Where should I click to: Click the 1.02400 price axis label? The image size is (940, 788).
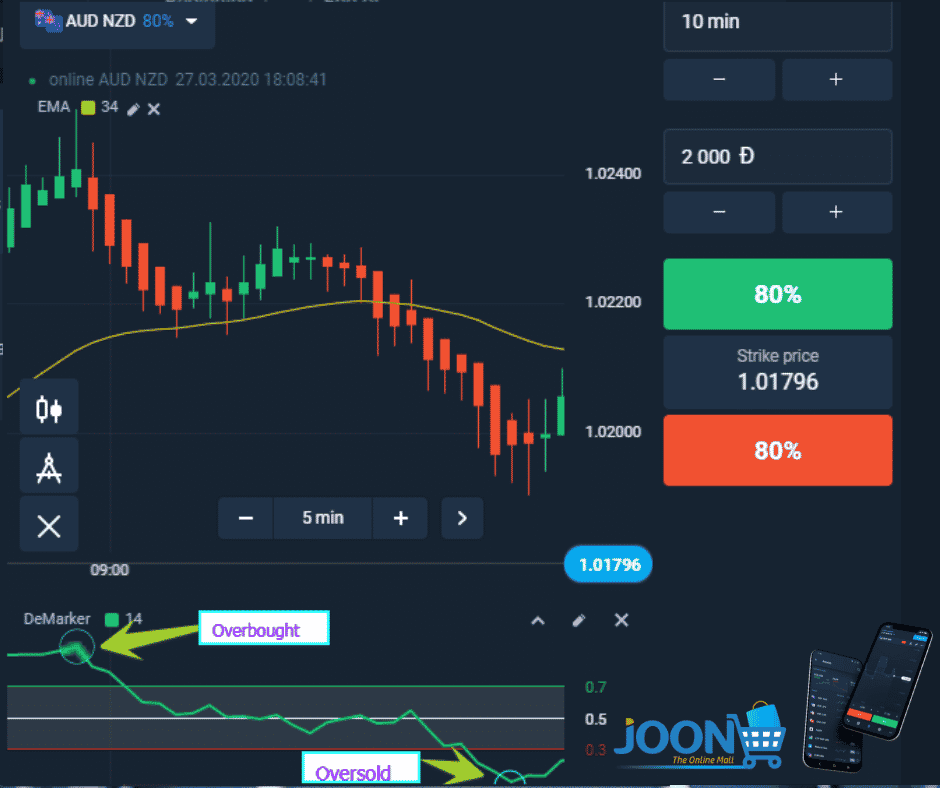click(613, 174)
